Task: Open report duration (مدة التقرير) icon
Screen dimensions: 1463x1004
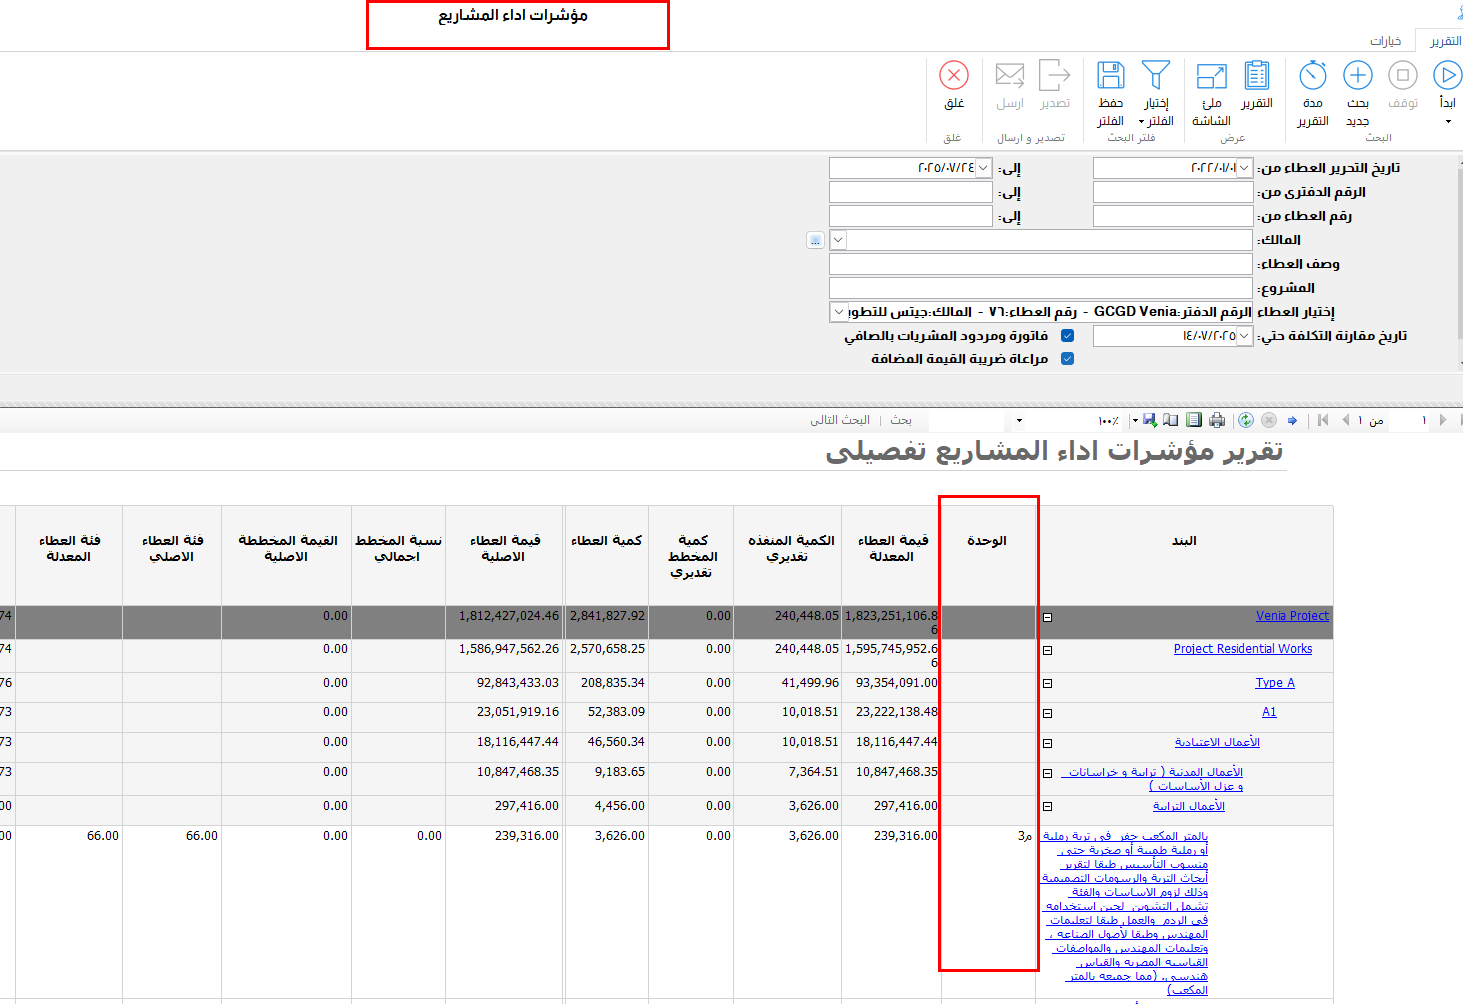Action: tap(1312, 76)
